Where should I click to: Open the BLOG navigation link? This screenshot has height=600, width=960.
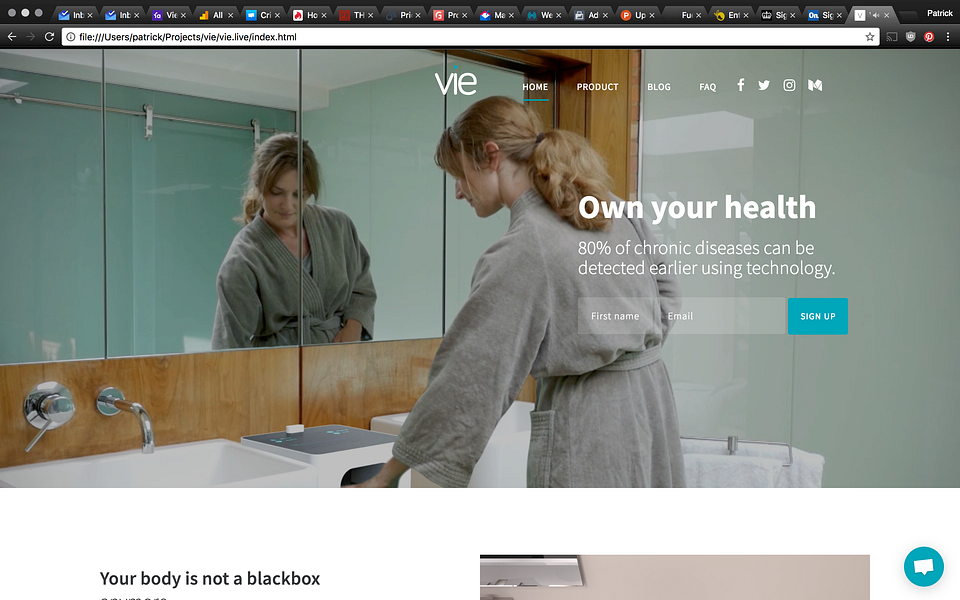coord(659,87)
